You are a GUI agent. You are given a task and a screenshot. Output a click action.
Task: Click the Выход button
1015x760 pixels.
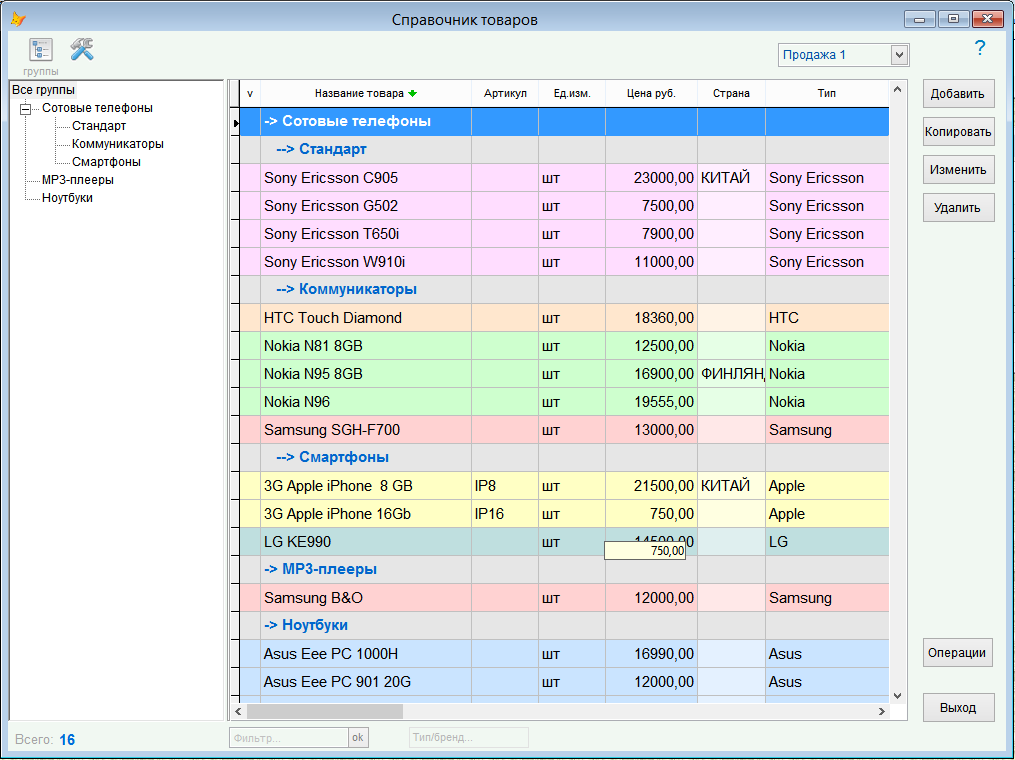pos(958,708)
